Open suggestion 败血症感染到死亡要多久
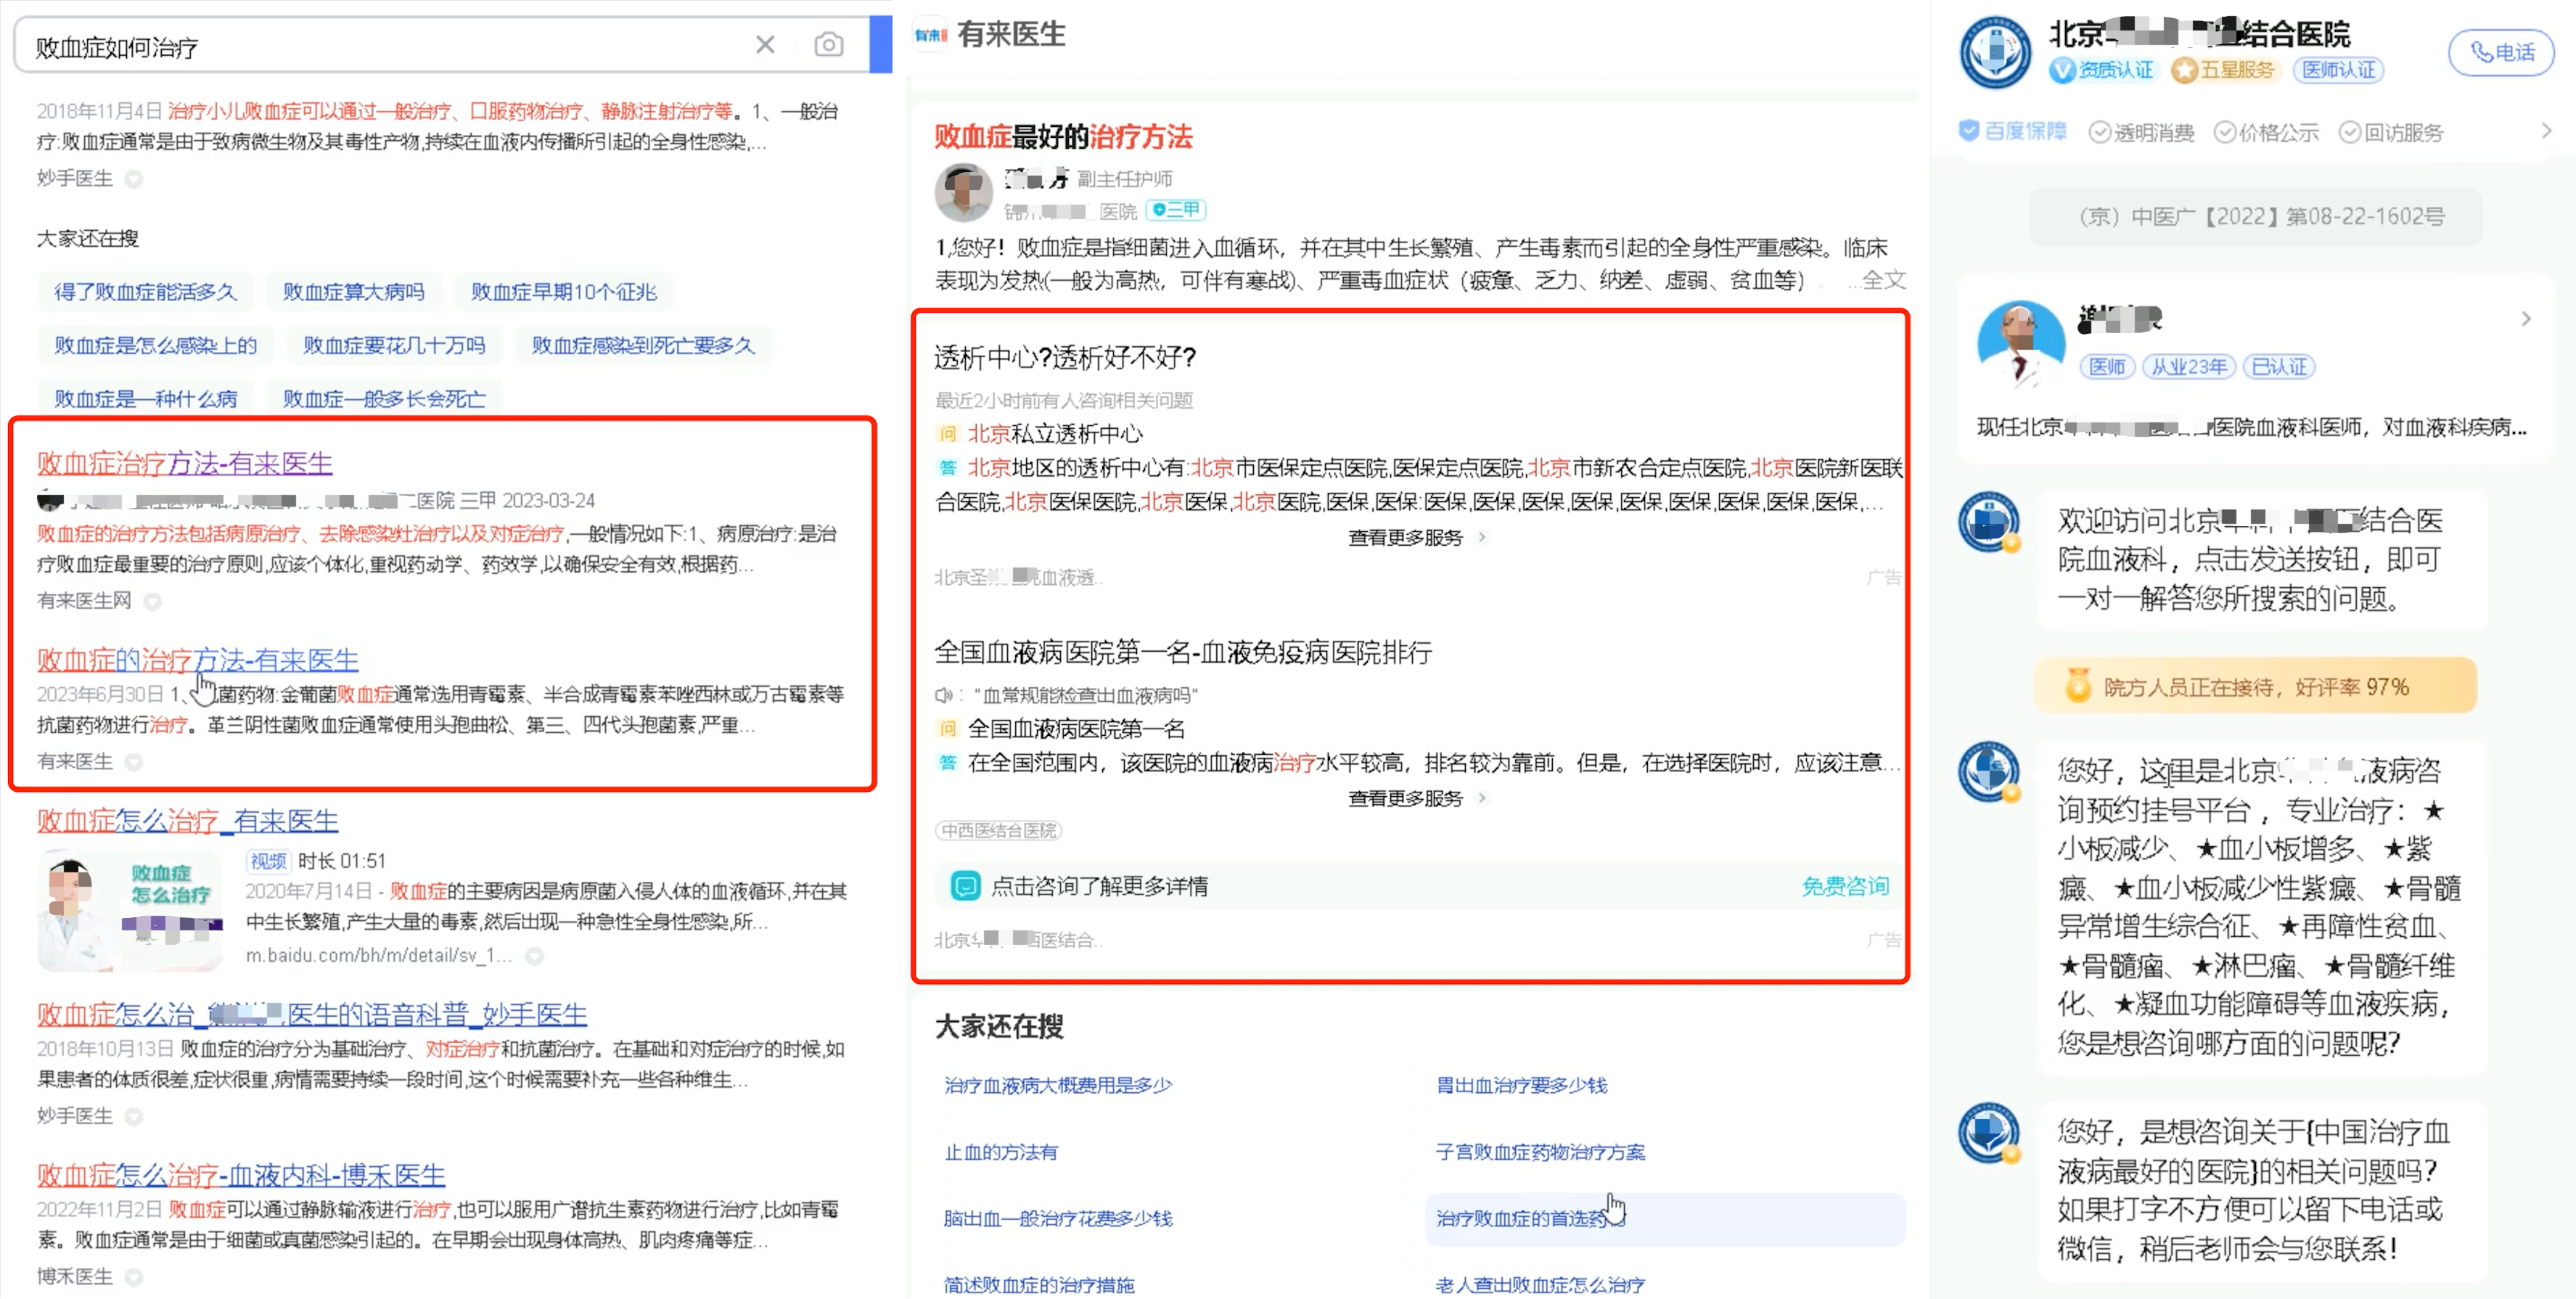Screen dimensions: 2576x1299 click(x=643, y=346)
